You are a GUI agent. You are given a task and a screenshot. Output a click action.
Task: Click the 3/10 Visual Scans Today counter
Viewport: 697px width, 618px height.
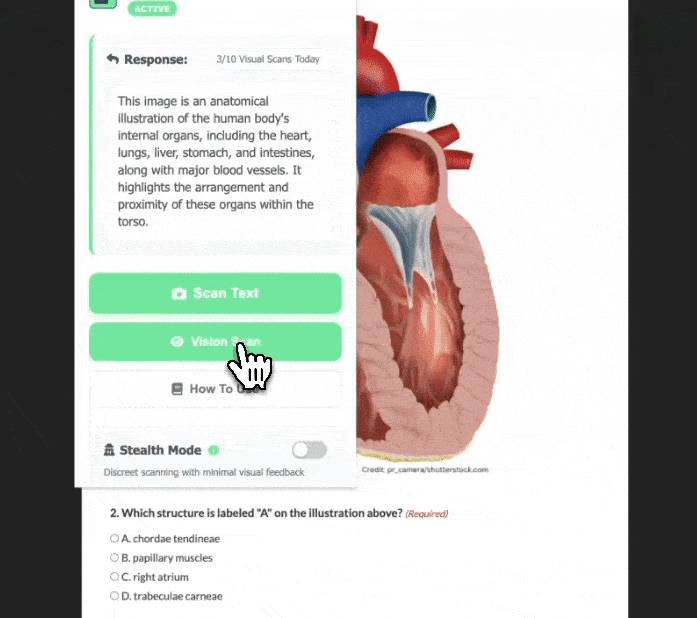point(268,59)
